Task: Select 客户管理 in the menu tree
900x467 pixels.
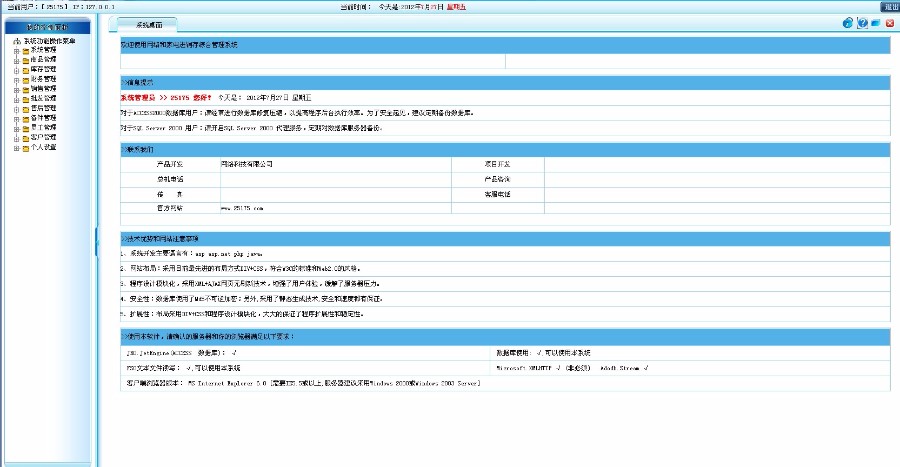Action: coord(43,138)
